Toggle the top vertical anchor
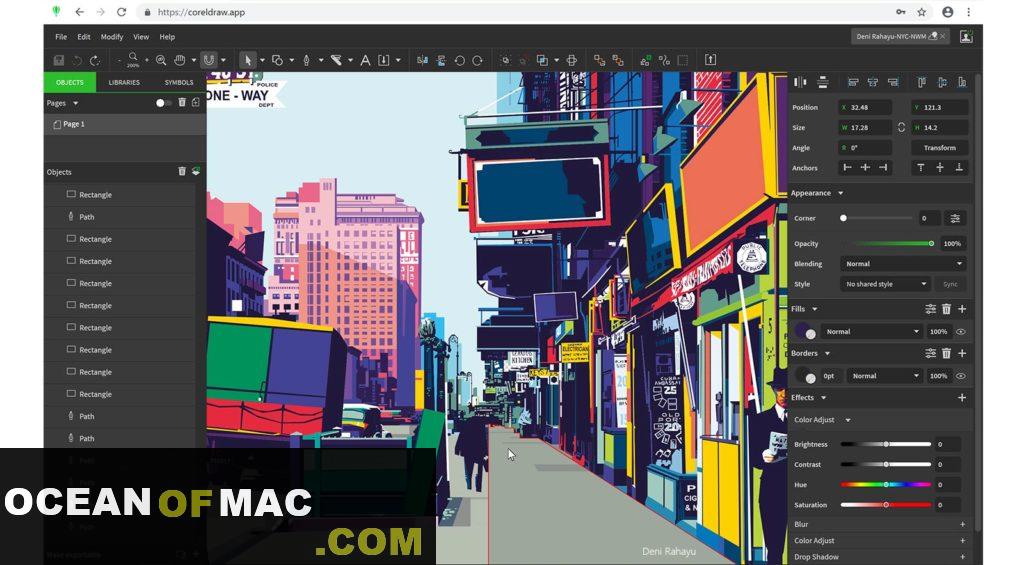 921,168
